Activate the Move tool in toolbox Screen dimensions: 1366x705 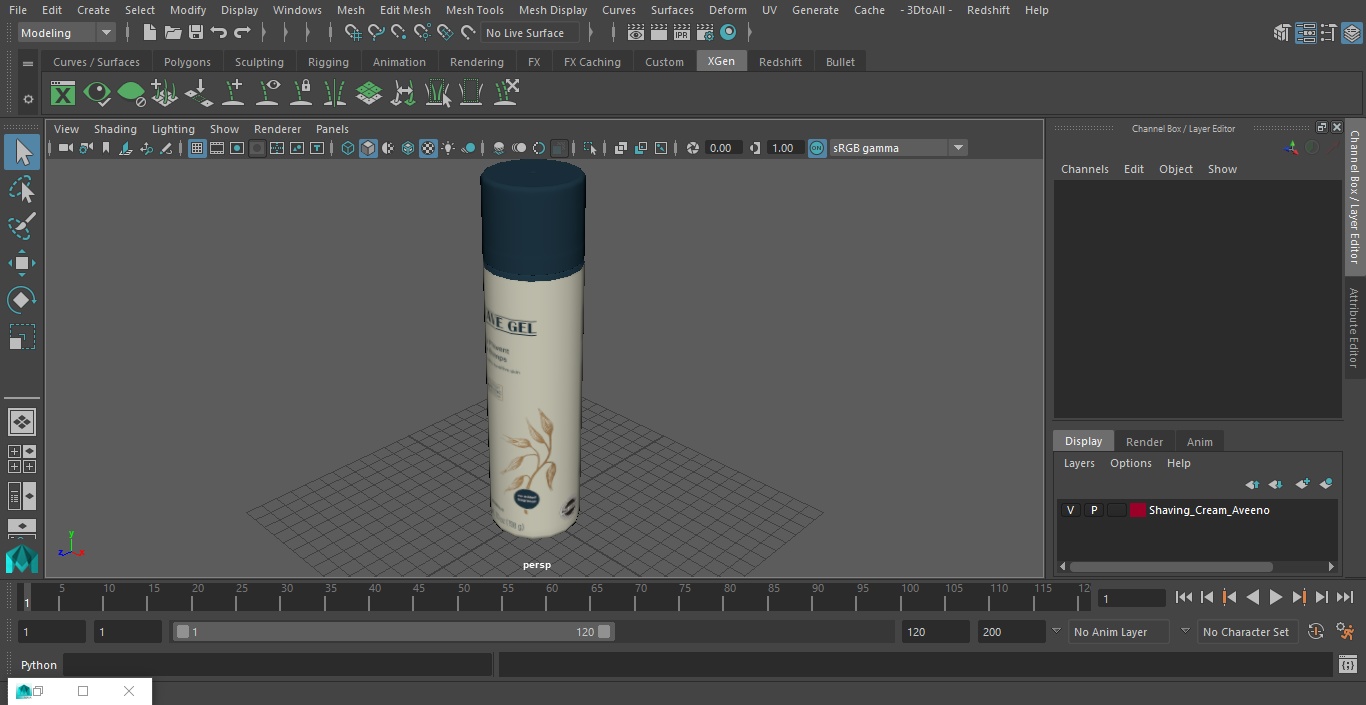(22, 263)
